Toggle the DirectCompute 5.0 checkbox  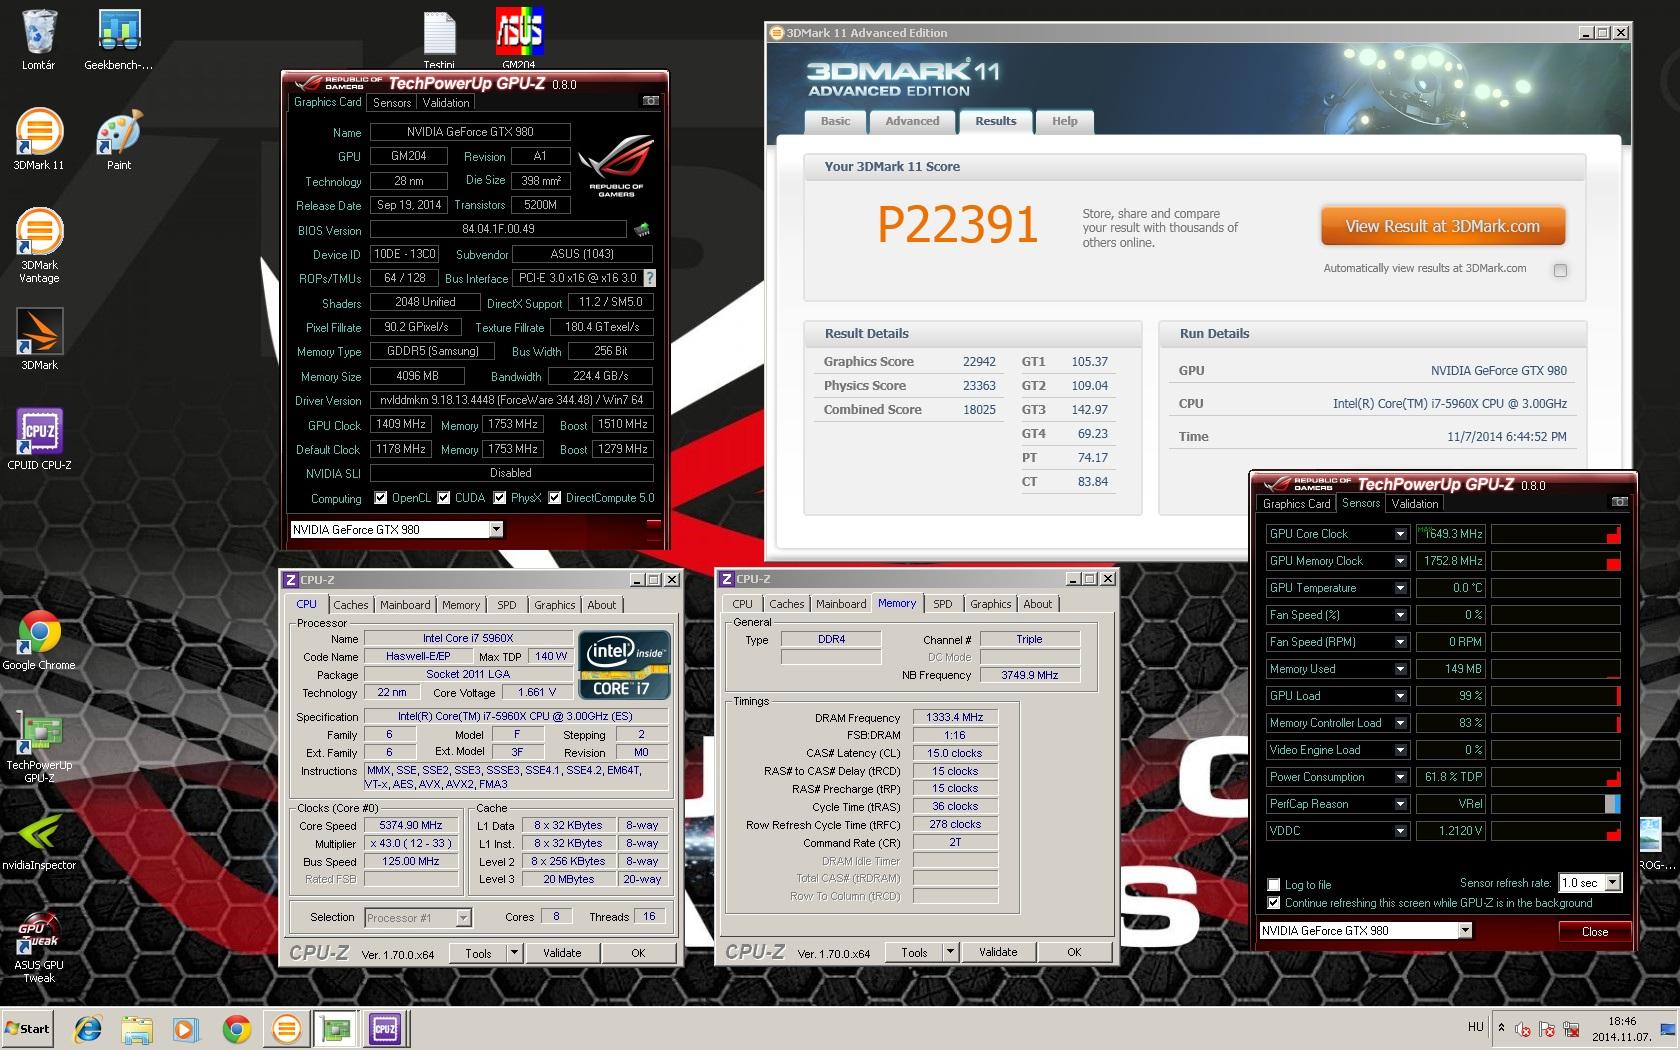click(554, 498)
